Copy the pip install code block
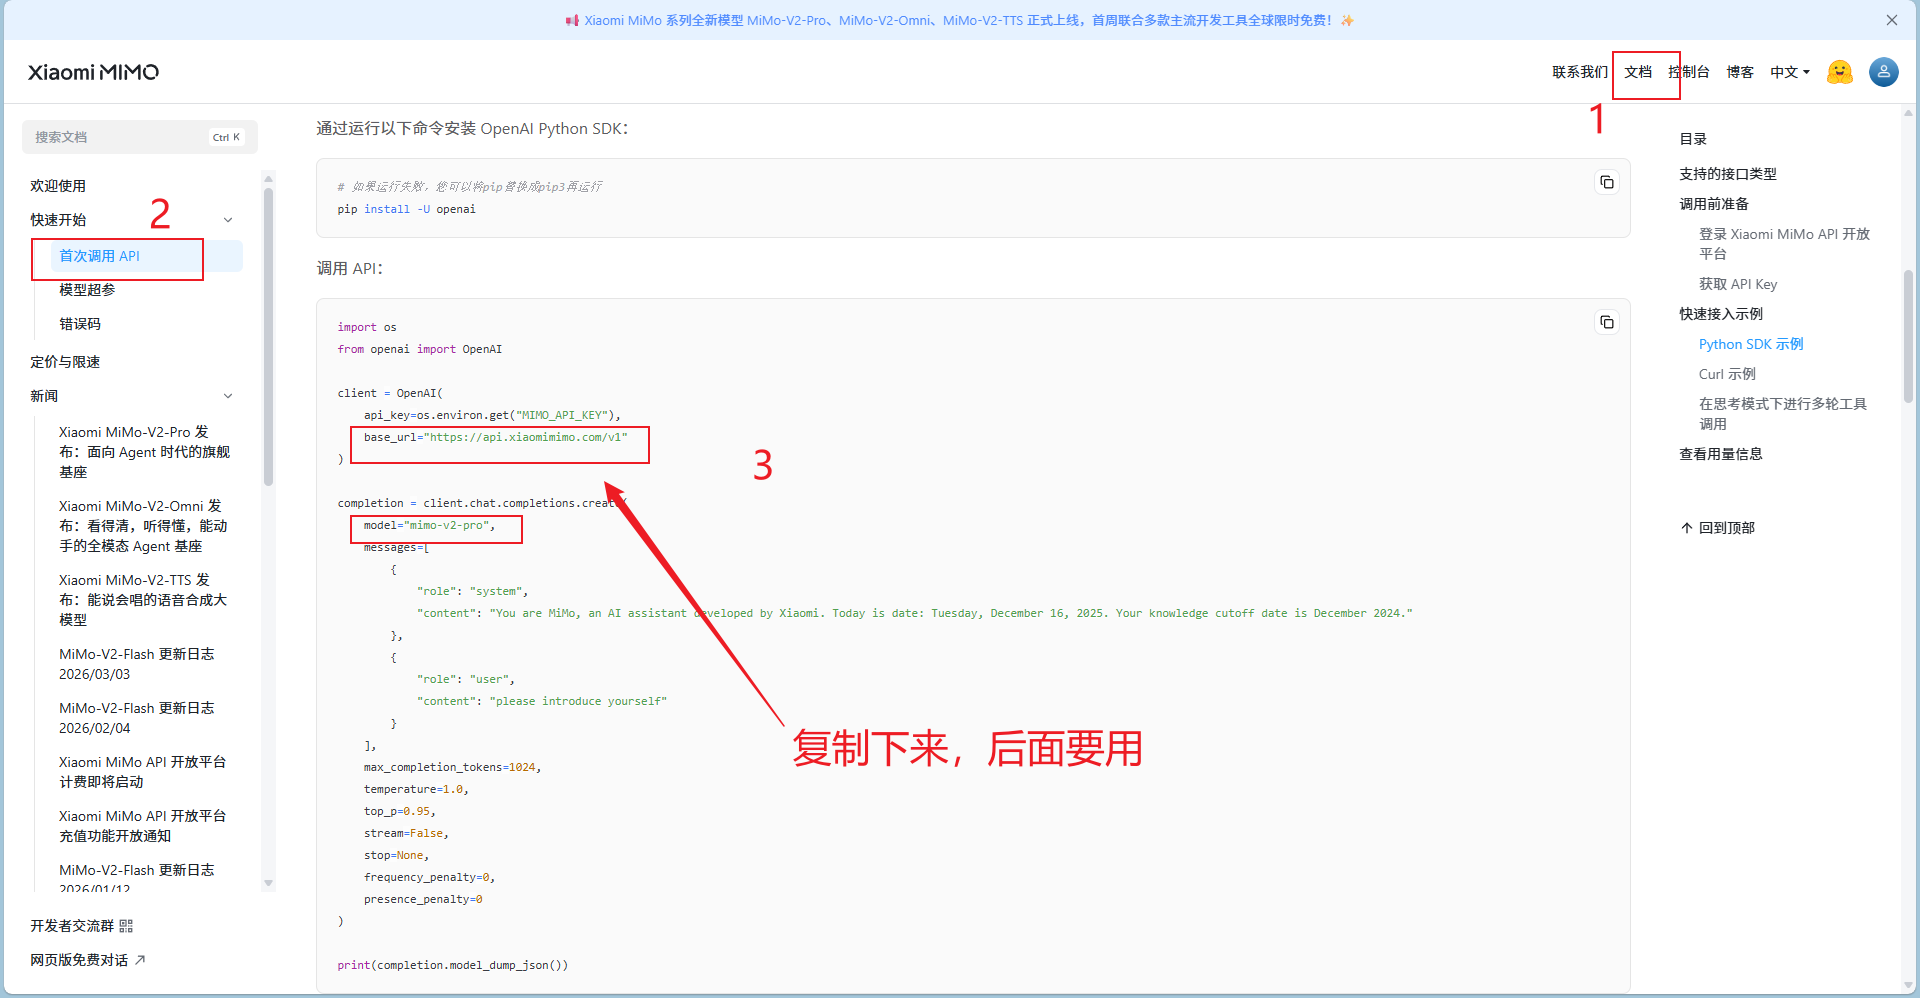 (1606, 182)
